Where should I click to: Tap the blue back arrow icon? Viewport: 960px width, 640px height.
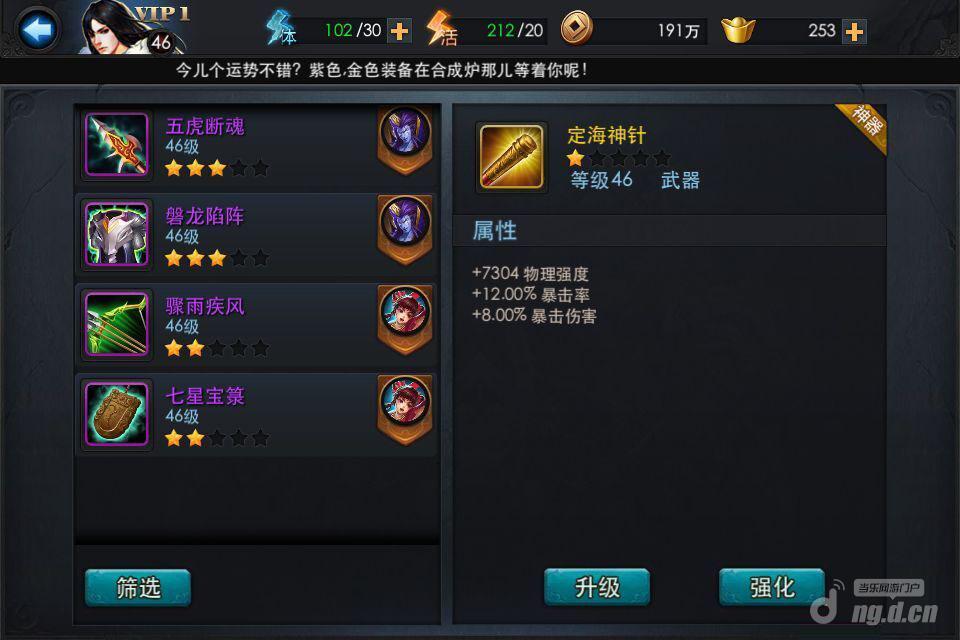coord(39,29)
